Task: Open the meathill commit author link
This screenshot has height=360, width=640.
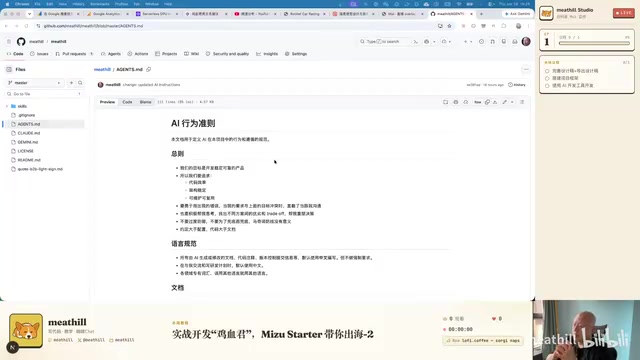Action: click(113, 85)
